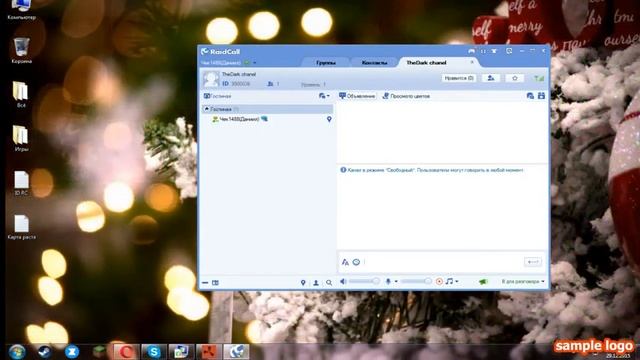Click the channel mode info message

(x=432, y=170)
